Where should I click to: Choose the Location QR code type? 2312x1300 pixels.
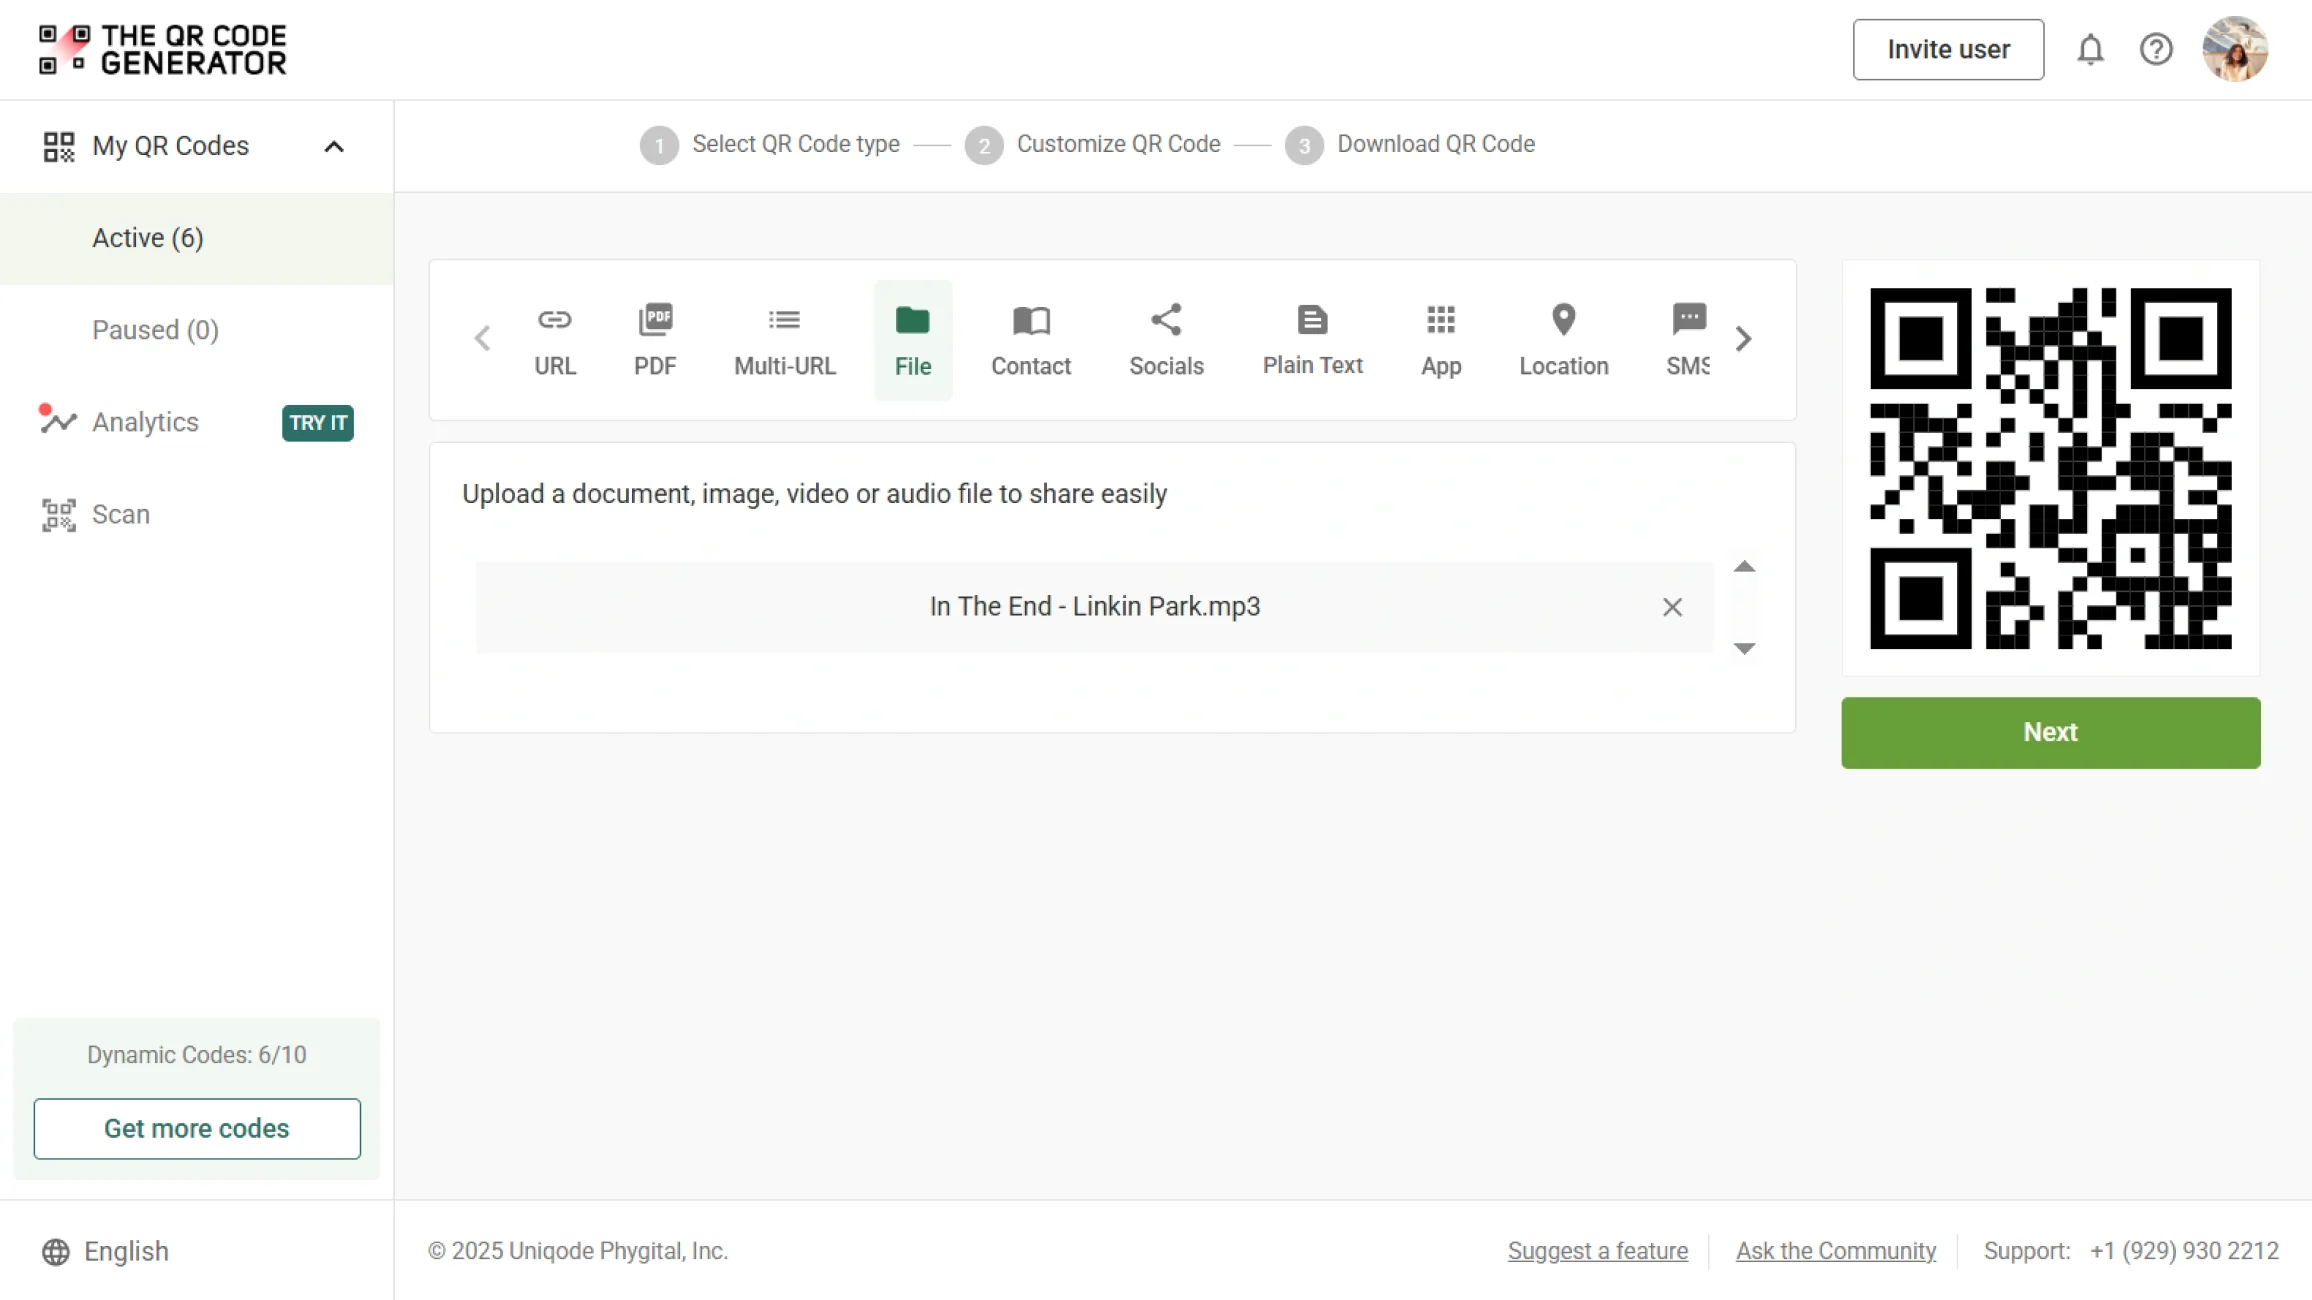click(1563, 340)
